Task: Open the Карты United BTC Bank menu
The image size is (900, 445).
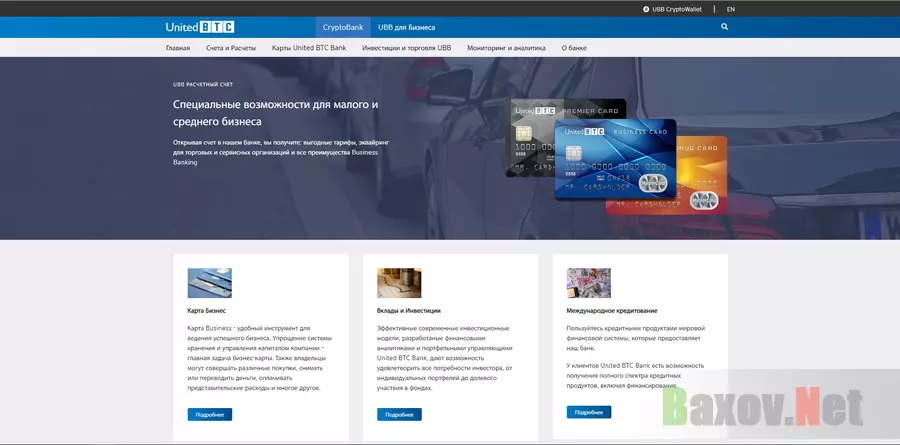Action: 309,48
